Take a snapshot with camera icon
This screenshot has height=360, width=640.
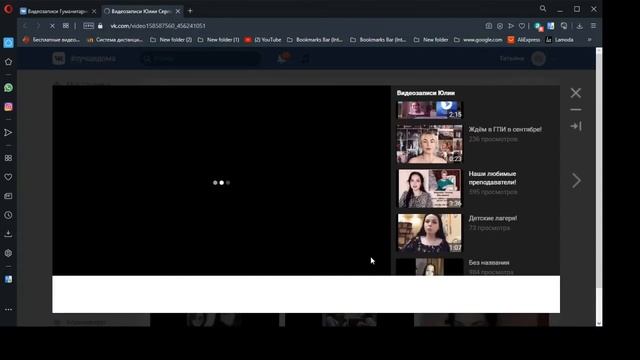[x=489, y=26]
